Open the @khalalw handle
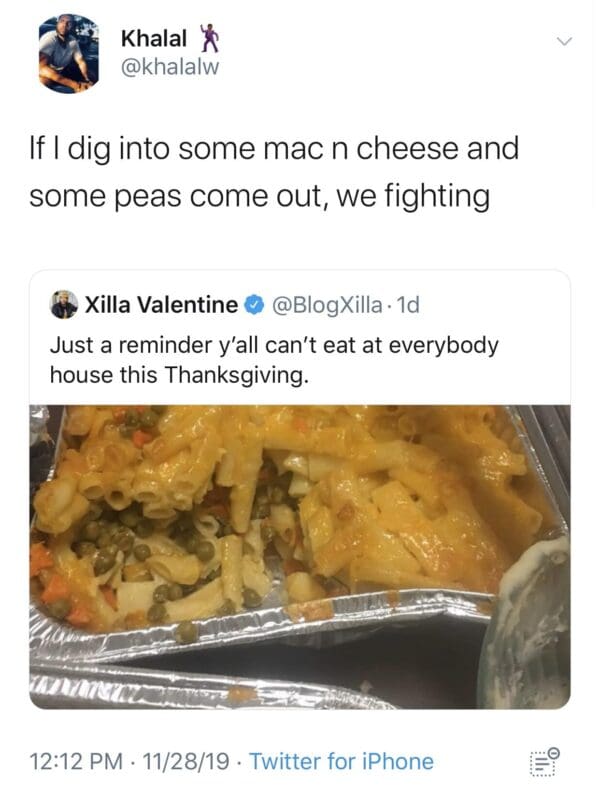This screenshot has height=793, width=600. tap(170, 66)
